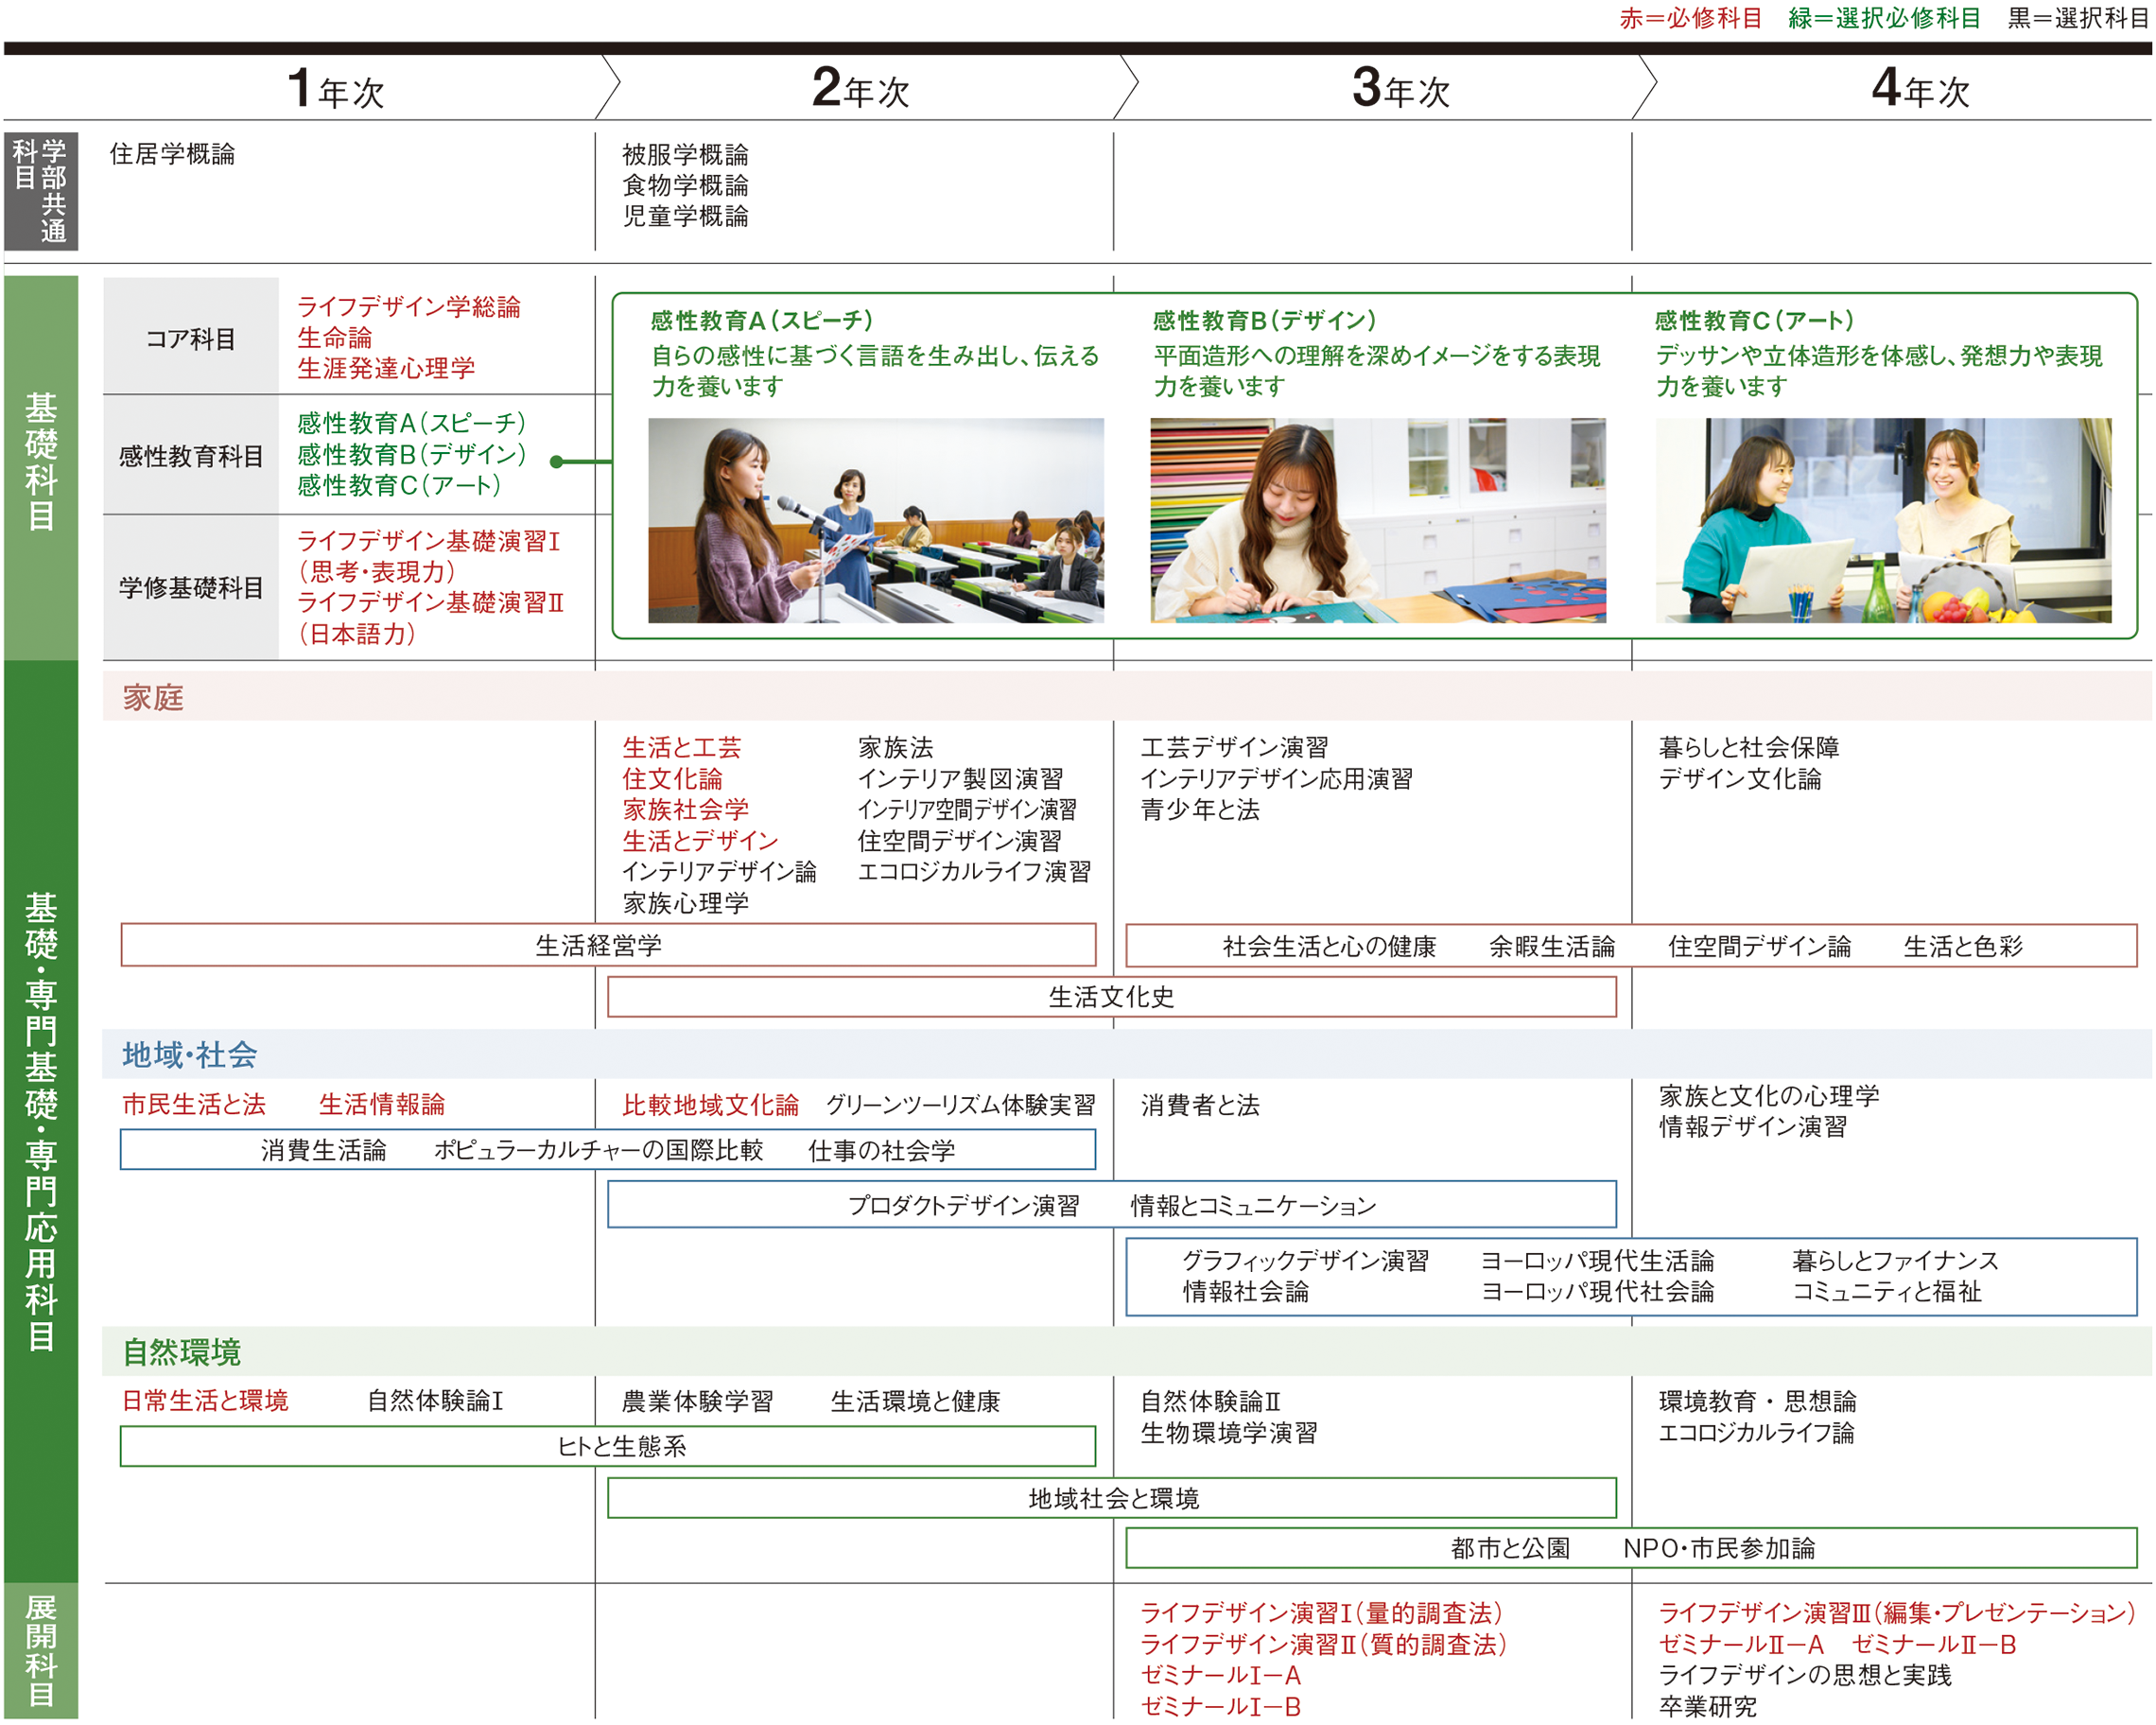Click 家族法 course
The width and height of the screenshot is (2156, 1725).
(x=895, y=747)
